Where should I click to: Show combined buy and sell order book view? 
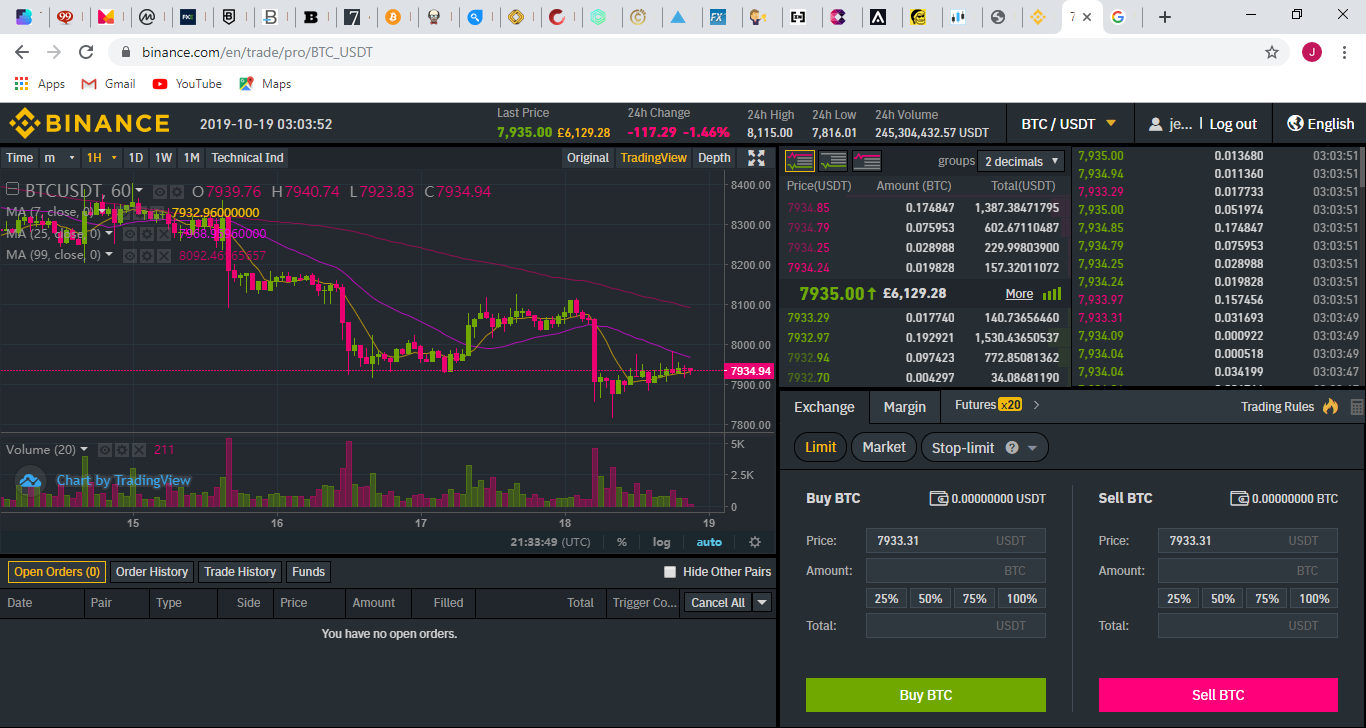(800, 161)
